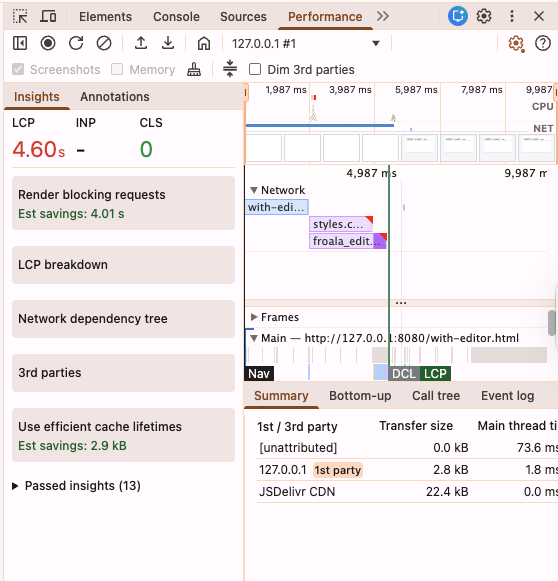The height and width of the screenshot is (581, 558).
Task: Sort by Transfer size column header
Action: point(416,426)
